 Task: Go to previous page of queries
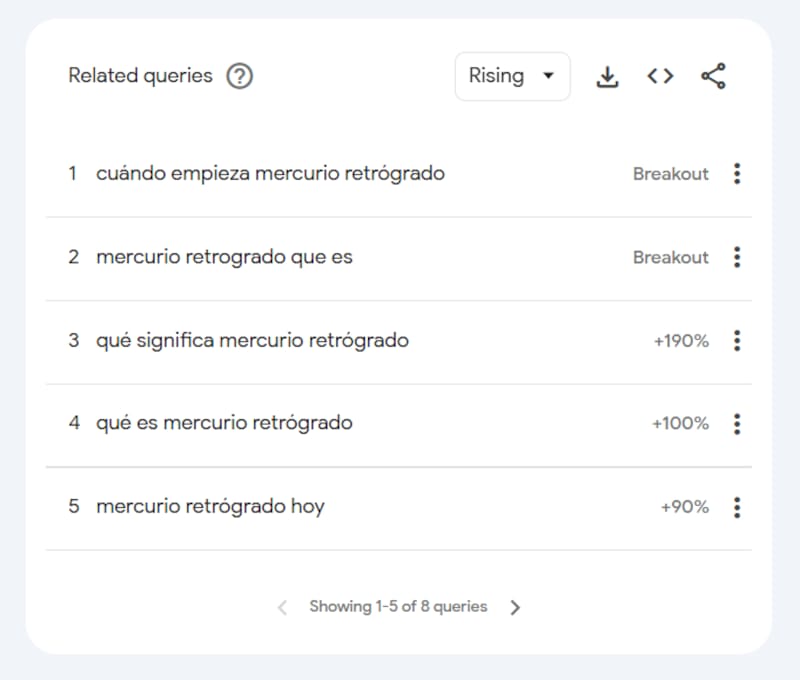(282, 607)
